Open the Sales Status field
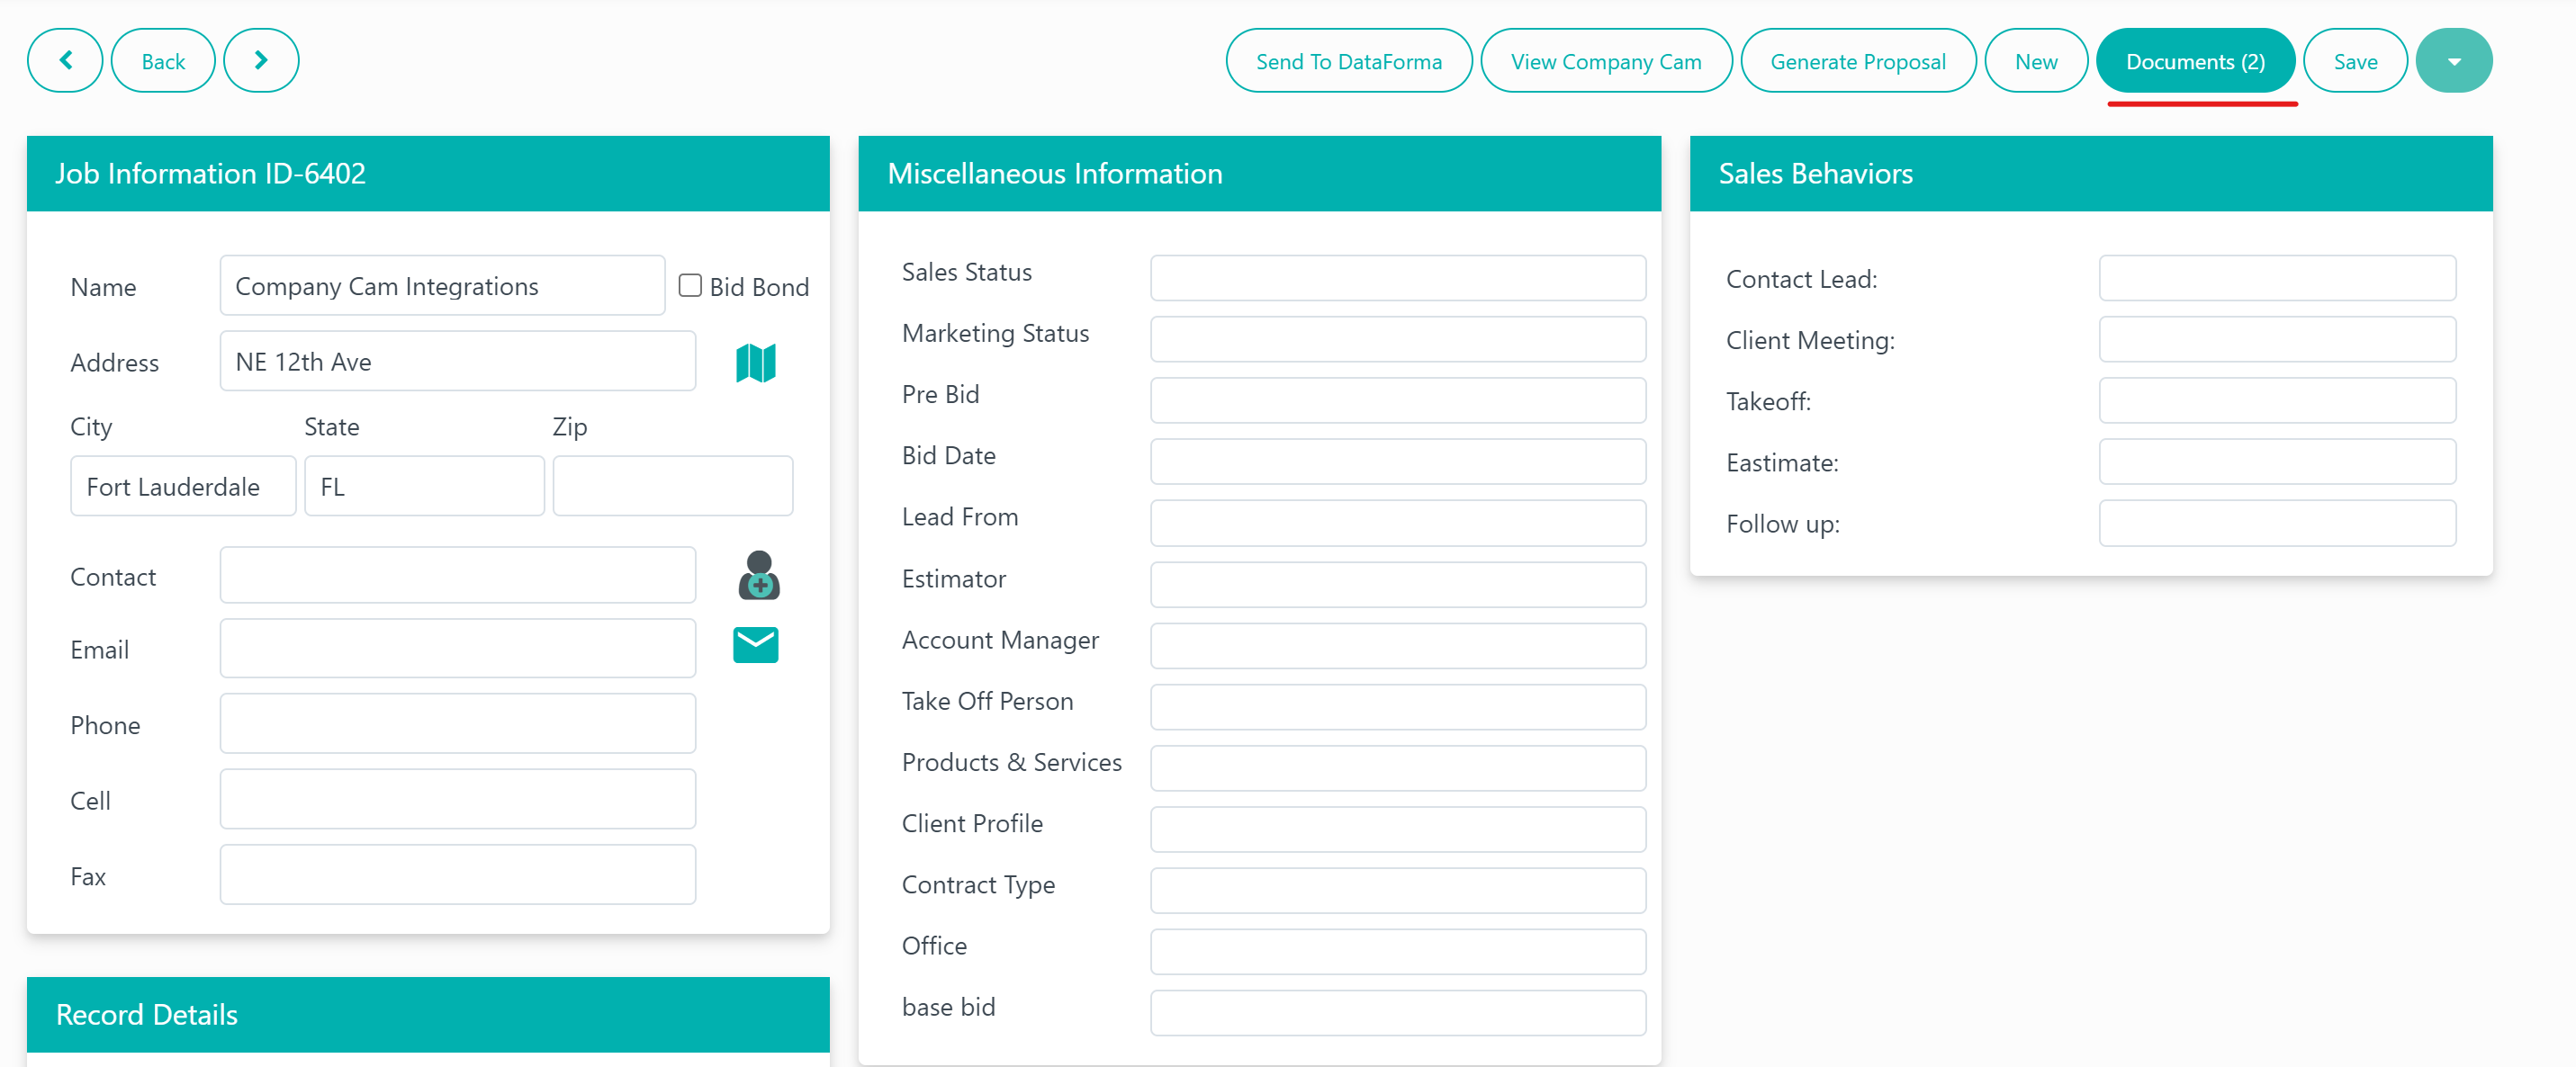Screen dimensions: 2576x1067 point(1397,278)
